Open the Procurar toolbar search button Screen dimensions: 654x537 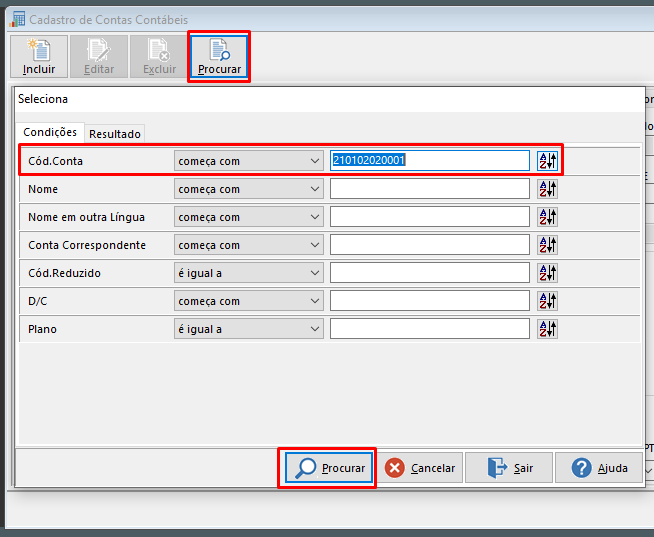point(219,57)
